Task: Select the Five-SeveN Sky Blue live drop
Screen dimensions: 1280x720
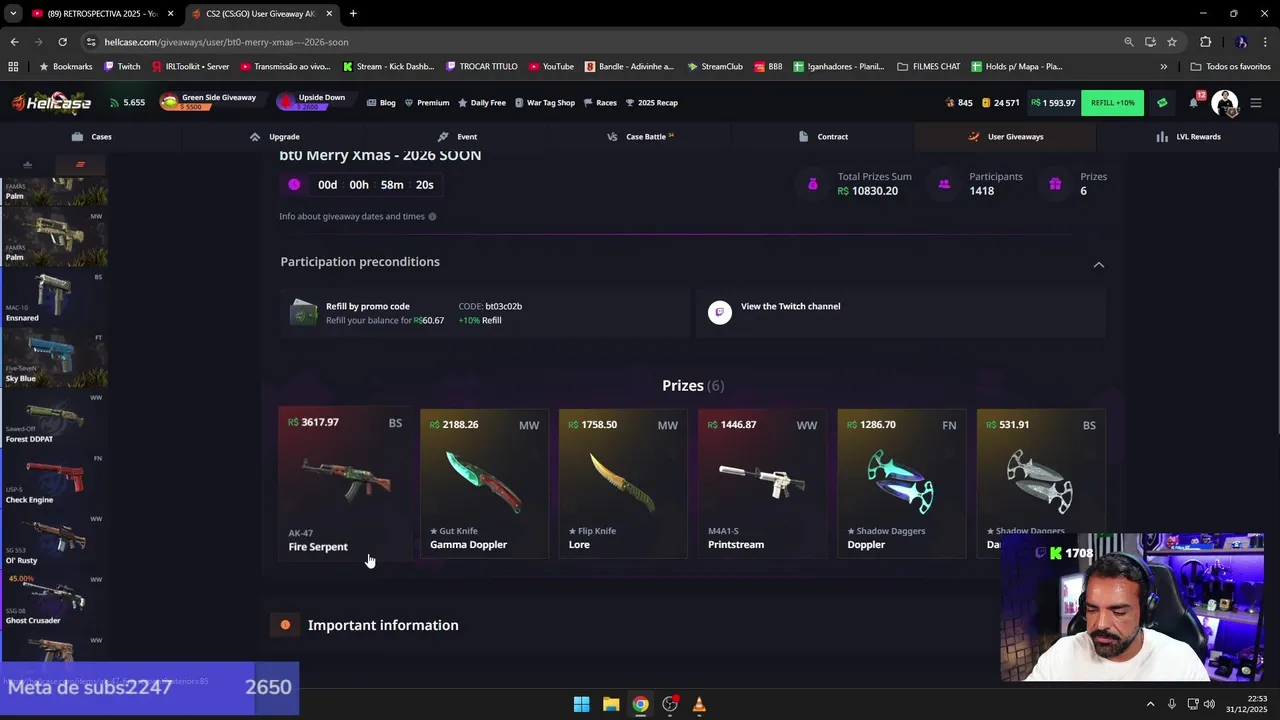Action: pos(54,358)
